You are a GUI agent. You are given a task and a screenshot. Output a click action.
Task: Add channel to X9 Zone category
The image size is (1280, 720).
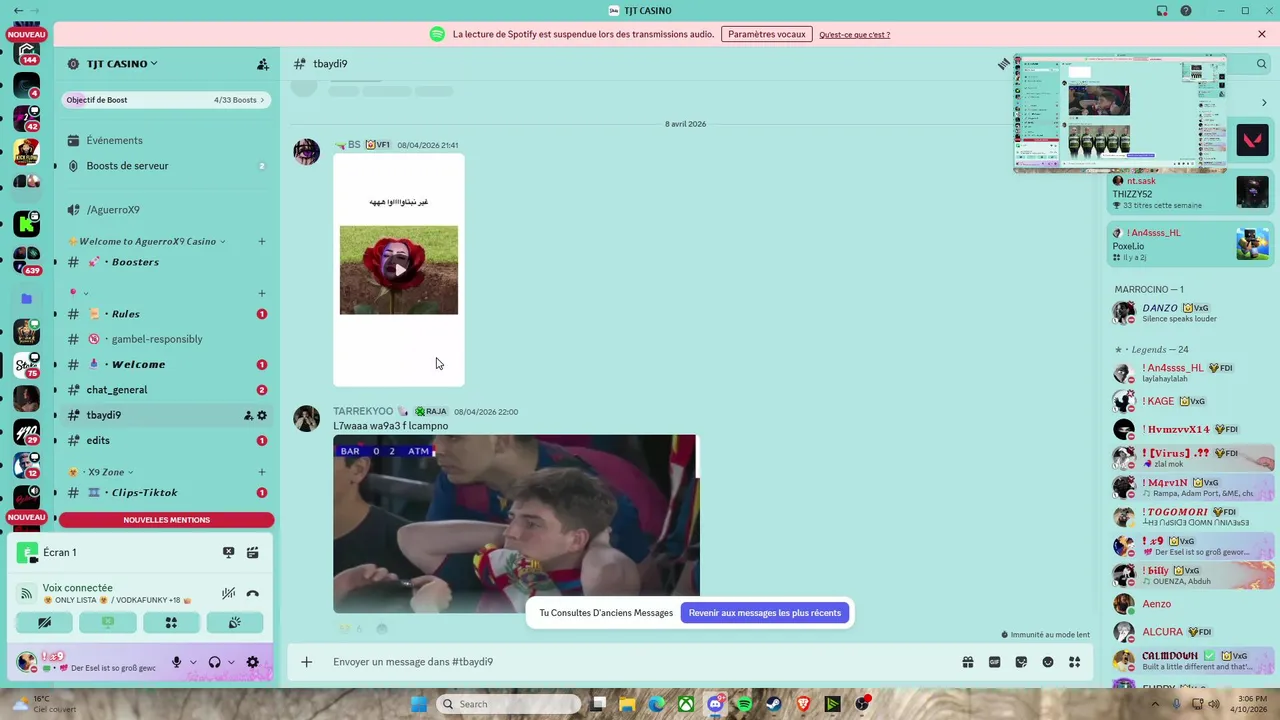tap(262, 472)
